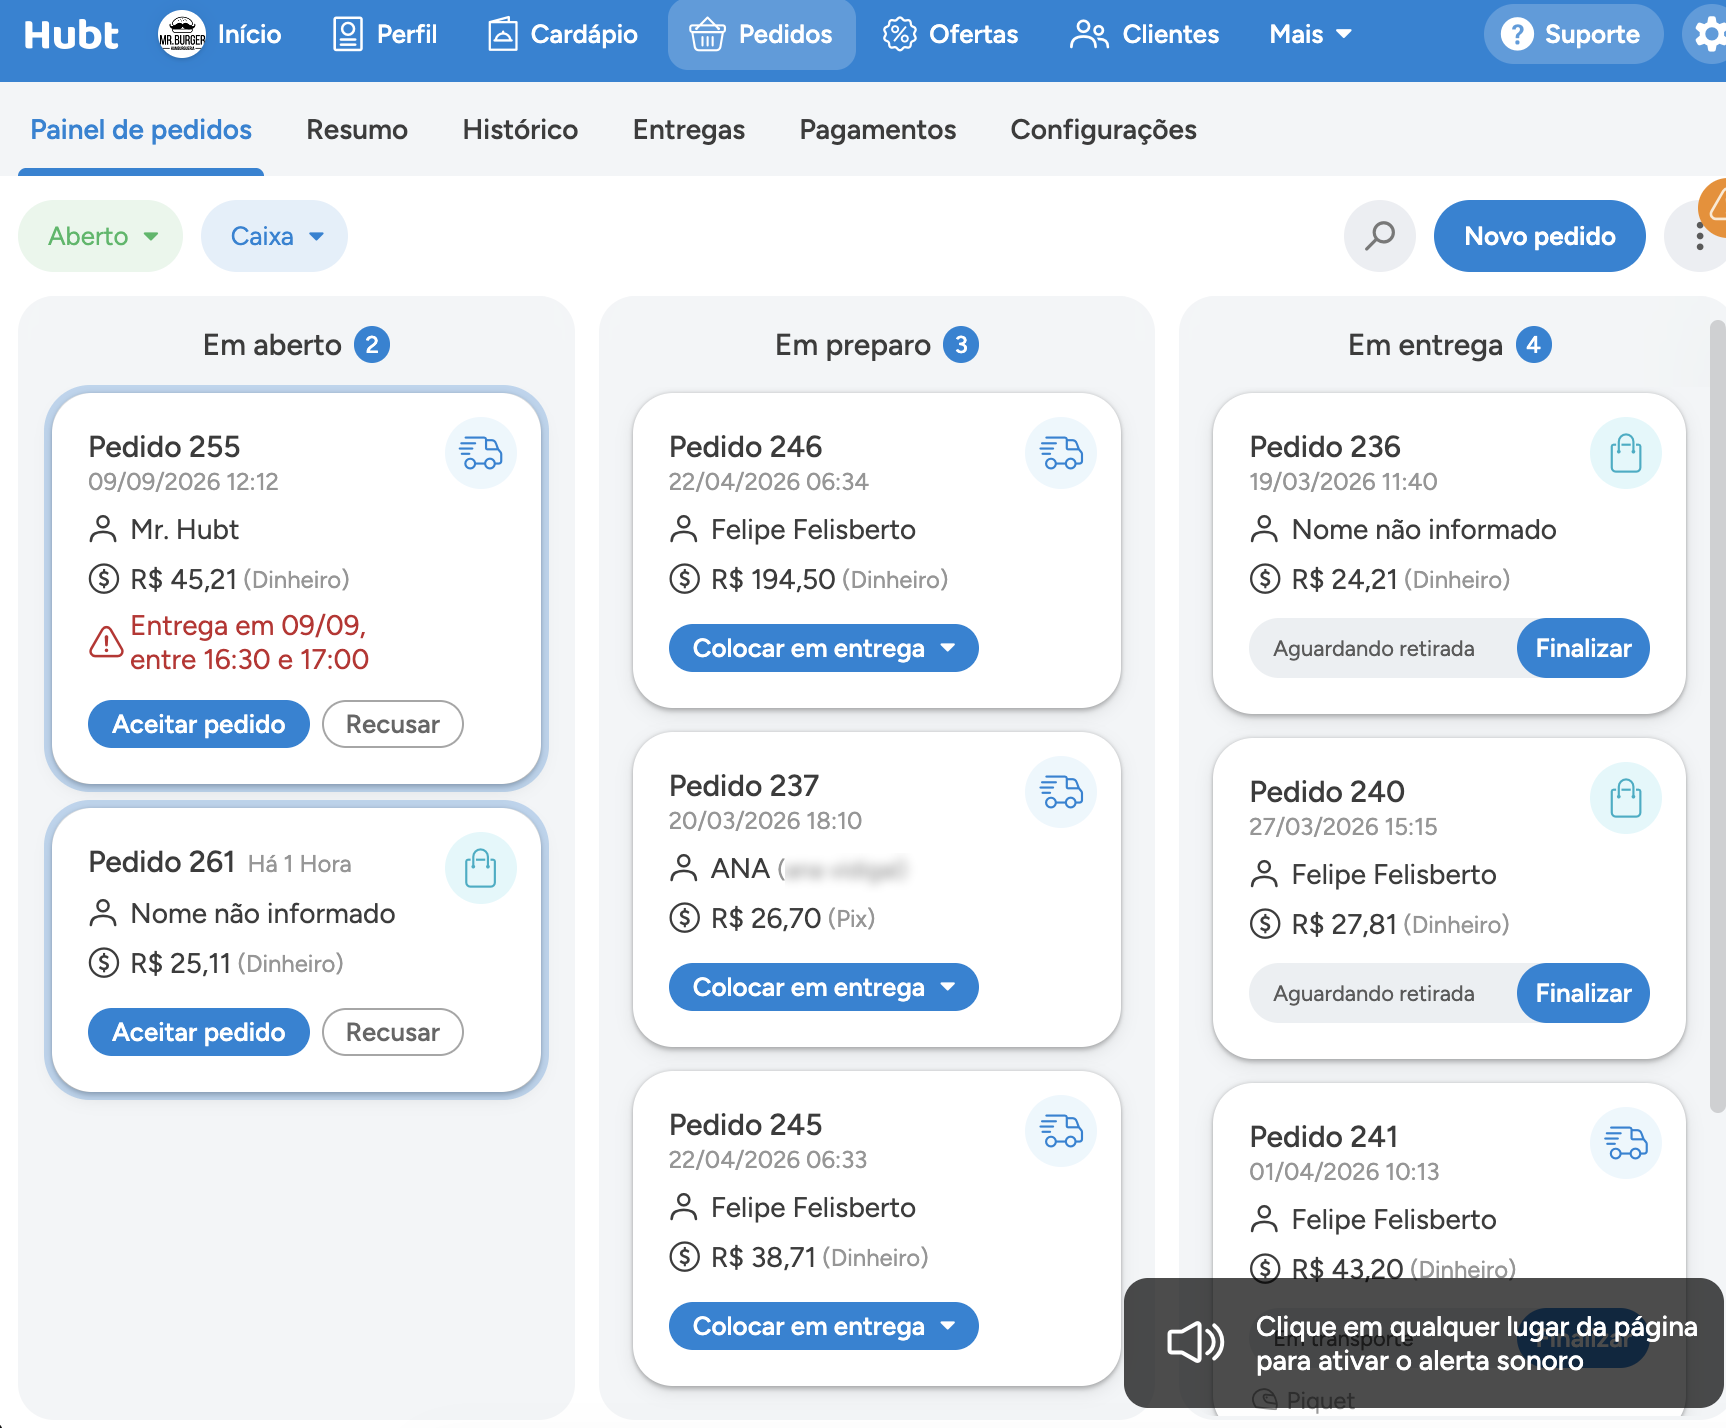Screen dimensions: 1726x1428
Task: Switch to the Pagamentos tab
Action: (878, 130)
